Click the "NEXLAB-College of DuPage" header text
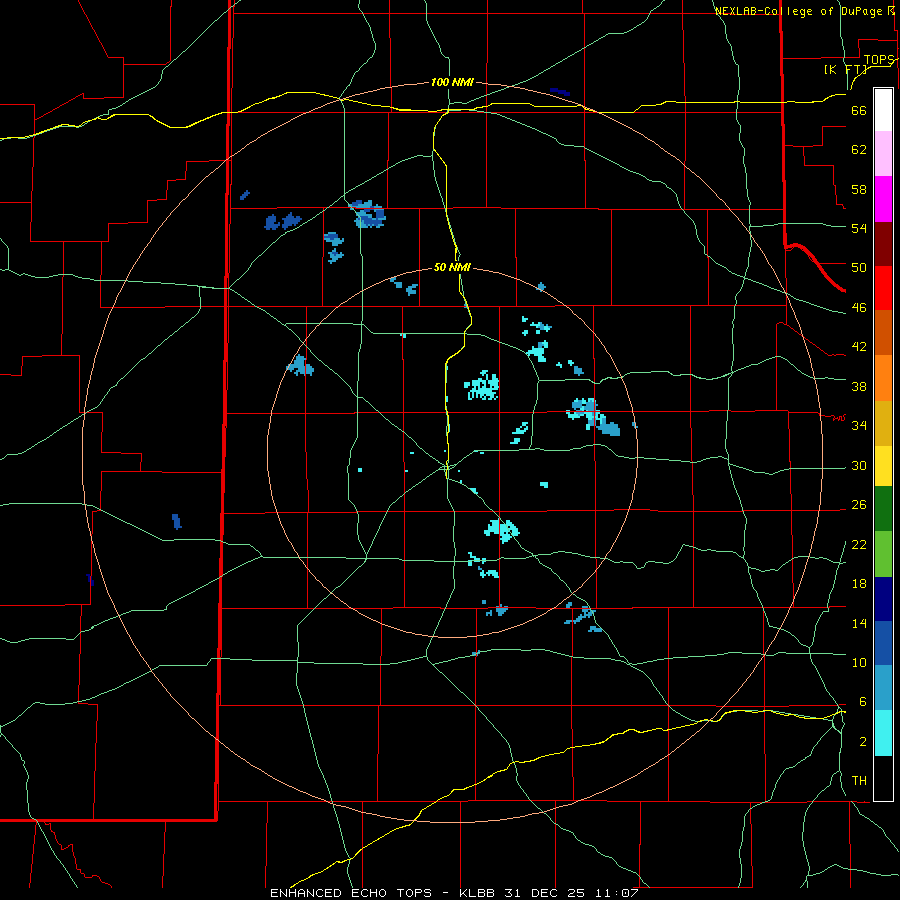Viewport: 900px width, 900px height. (801, 11)
